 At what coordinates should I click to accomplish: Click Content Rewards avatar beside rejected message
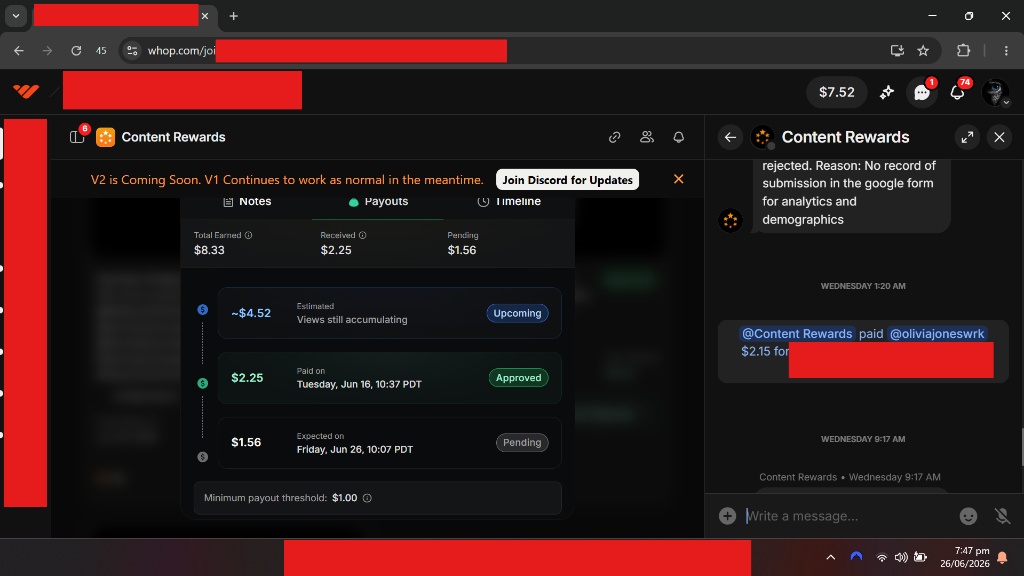click(x=730, y=221)
